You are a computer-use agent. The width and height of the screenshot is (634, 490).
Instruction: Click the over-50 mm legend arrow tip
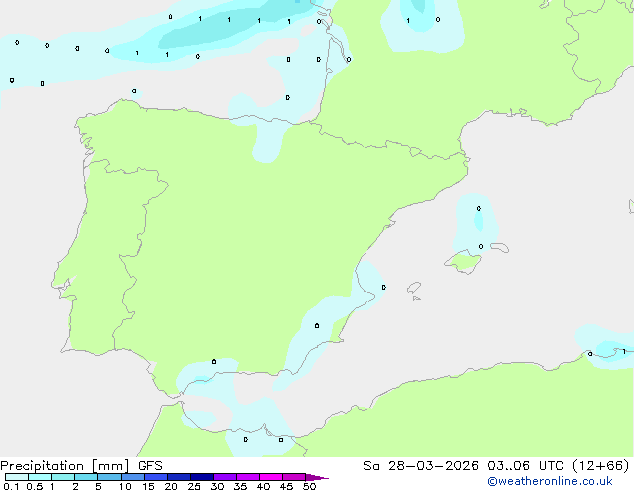click(x=317, y=477)
